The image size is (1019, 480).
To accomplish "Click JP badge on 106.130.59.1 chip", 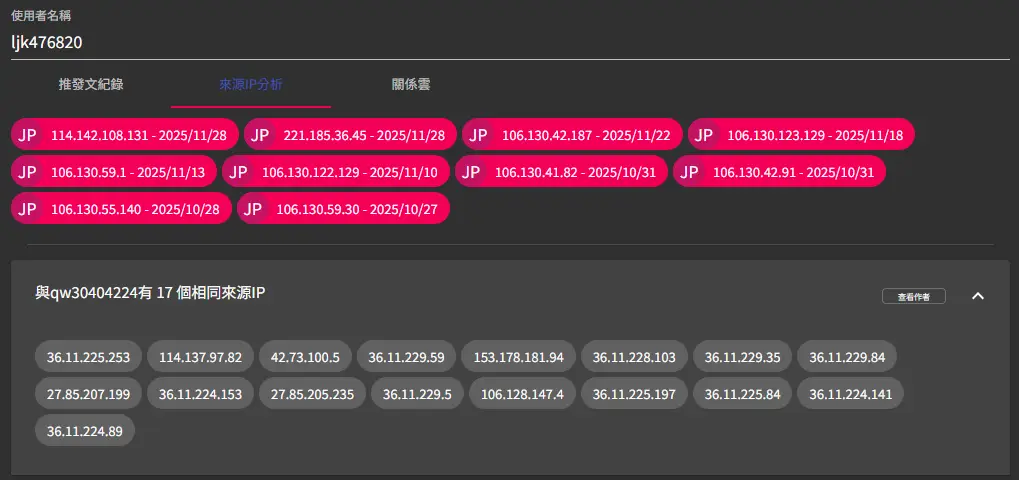I will (27, 172).
